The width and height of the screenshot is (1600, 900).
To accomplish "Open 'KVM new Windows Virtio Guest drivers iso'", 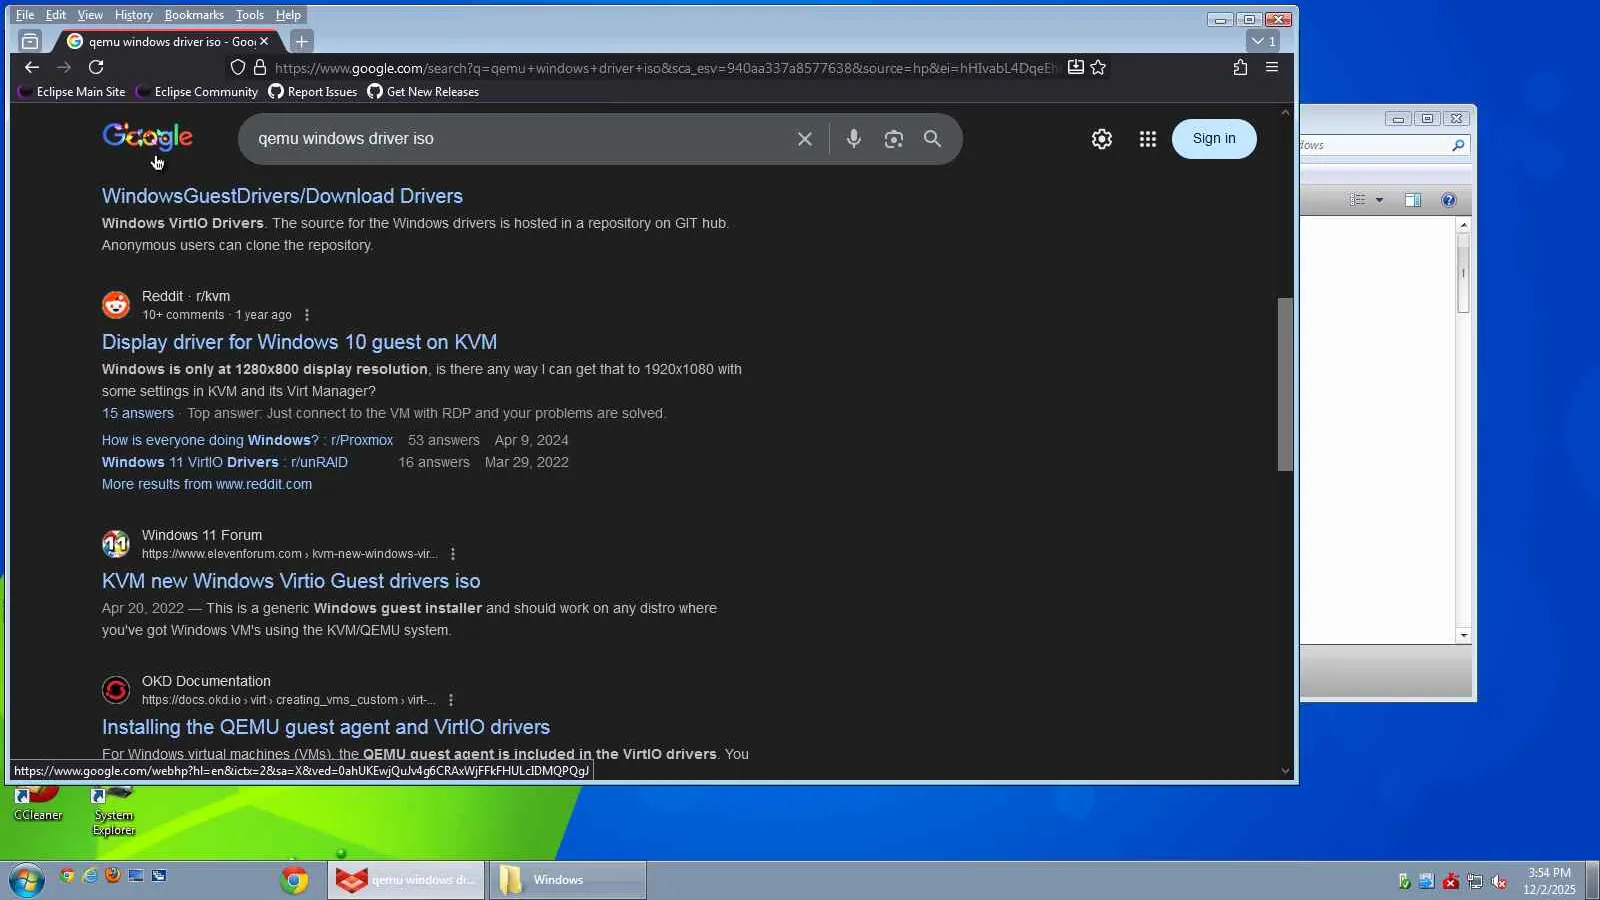I will click(x=291, y=581).
